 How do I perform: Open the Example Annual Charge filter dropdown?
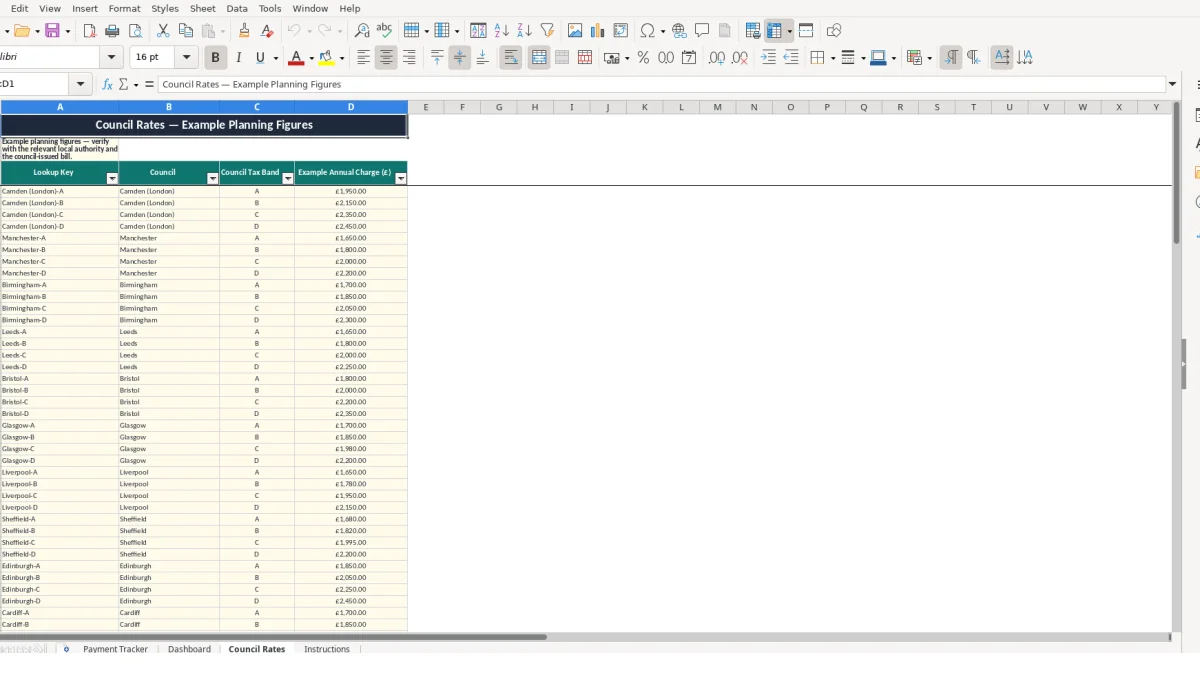click(x=401, y=178)
